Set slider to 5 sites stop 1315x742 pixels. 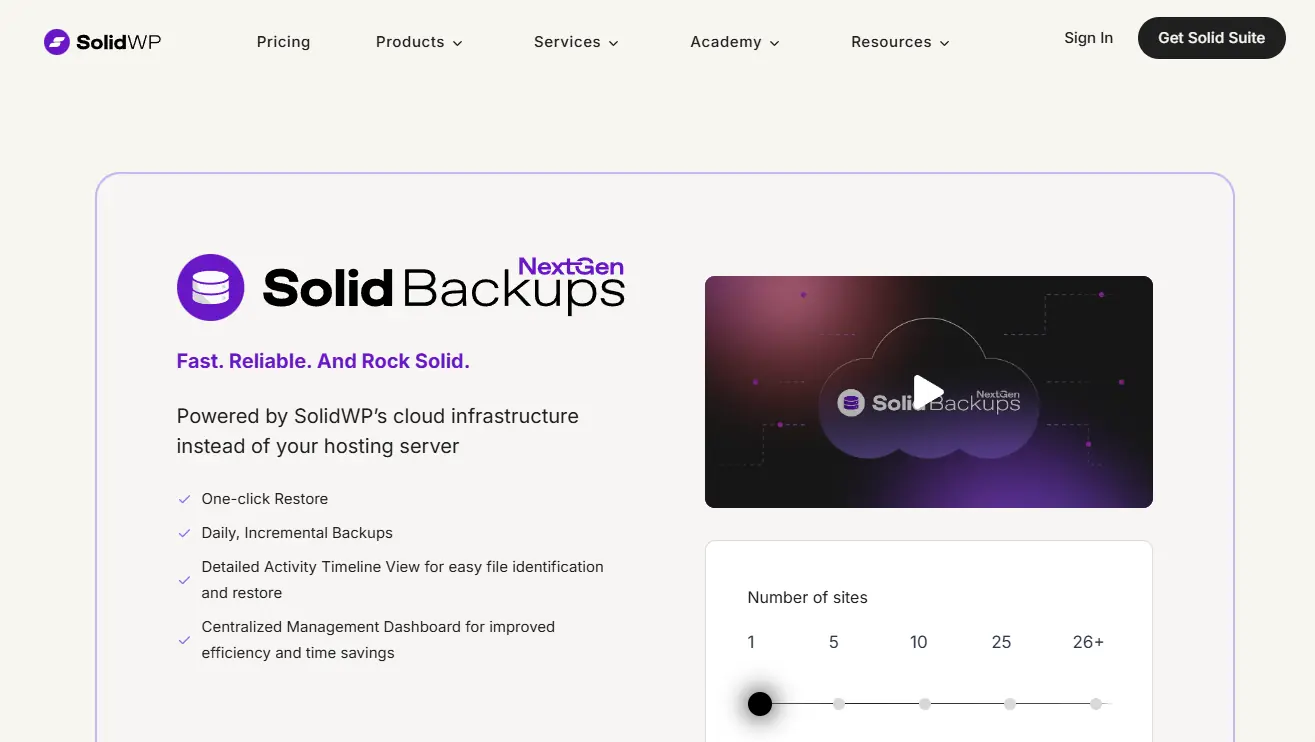pyautogui.click(x=839, y=704)
